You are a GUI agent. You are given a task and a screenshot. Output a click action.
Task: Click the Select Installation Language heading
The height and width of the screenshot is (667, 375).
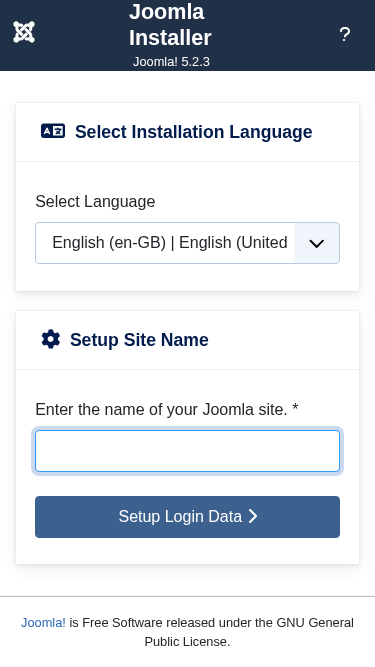click(x=193, y=132)
